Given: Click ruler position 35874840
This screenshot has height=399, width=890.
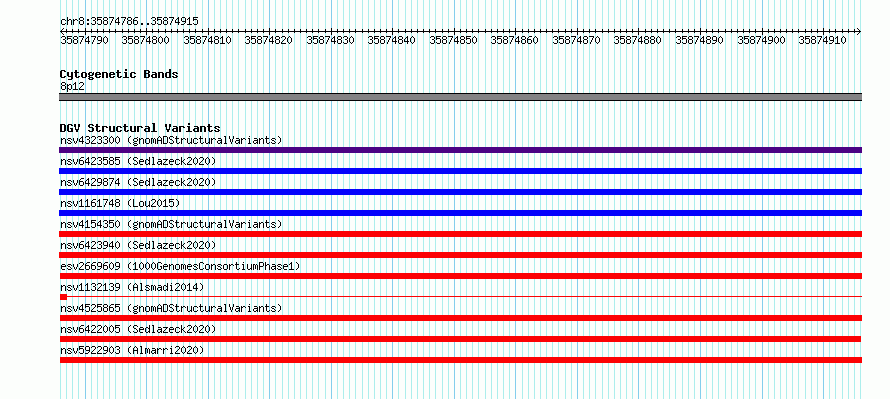Looking at the screenshot, I should coord(392,40).
